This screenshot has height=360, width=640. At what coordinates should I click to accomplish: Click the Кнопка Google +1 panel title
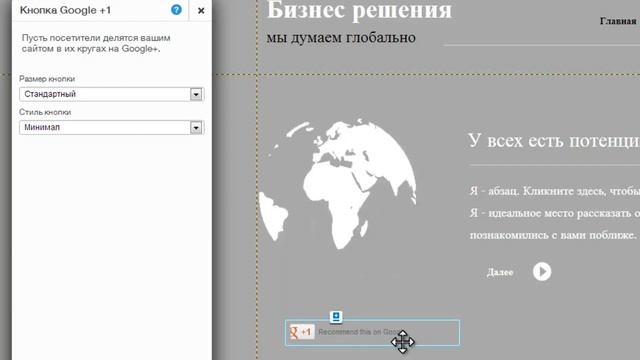coord(65,10)
